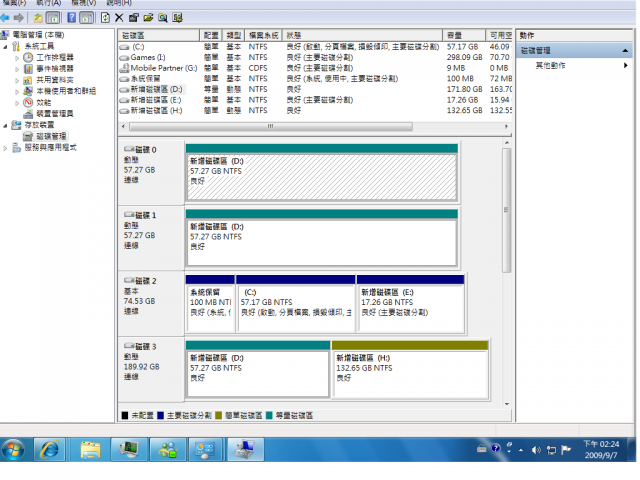Open Windows Explorer folder on the taskbar
This screenshot has width=640, height=480.
tap(90, 449)
